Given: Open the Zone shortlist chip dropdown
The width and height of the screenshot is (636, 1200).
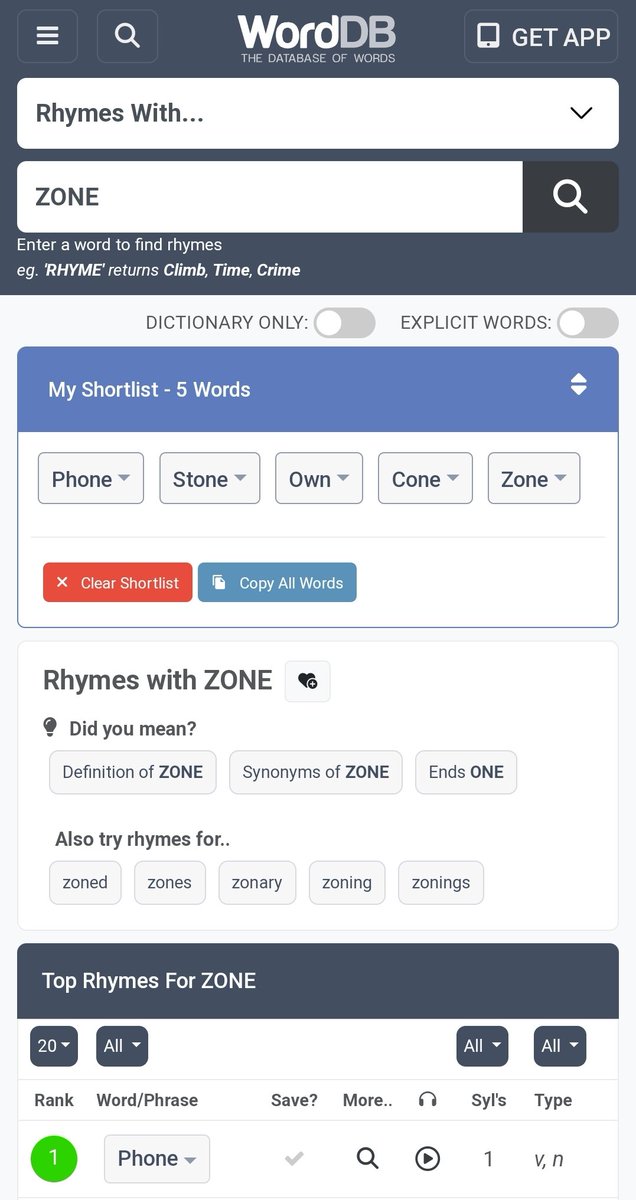Looking at the screenshot, I should click(534, 479).
